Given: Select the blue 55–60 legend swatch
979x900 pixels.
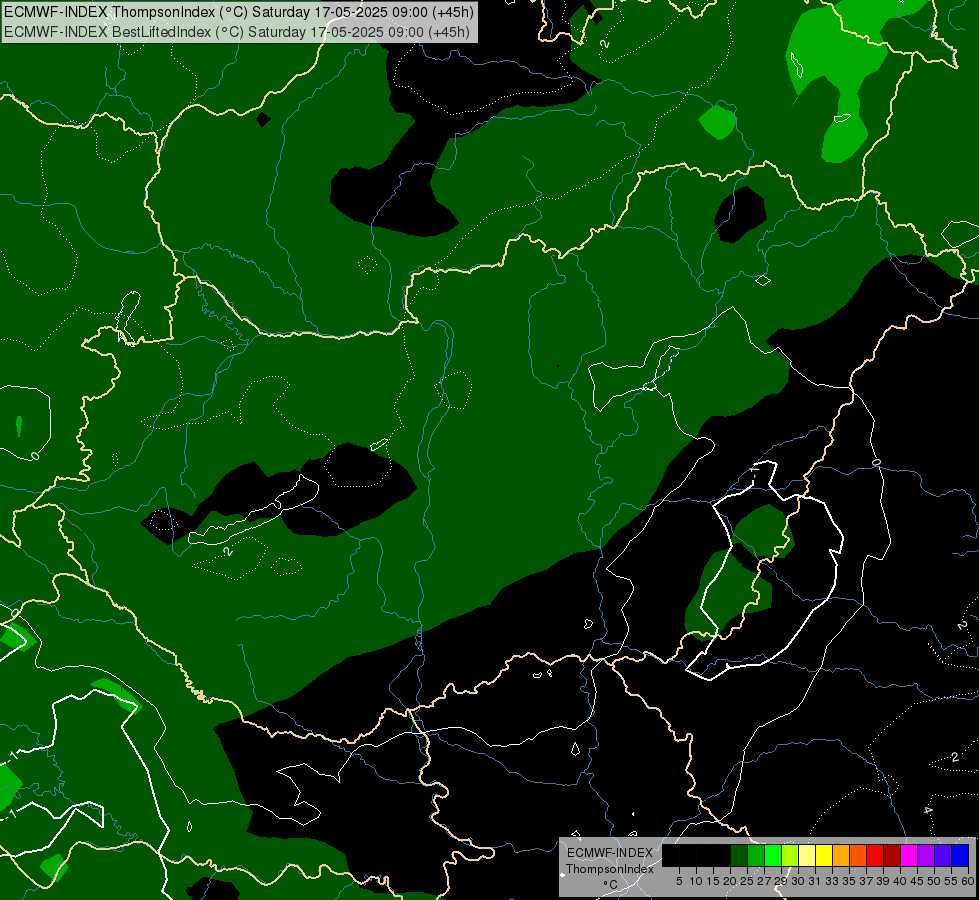Looking at the screenshot, I should [960, 855].
